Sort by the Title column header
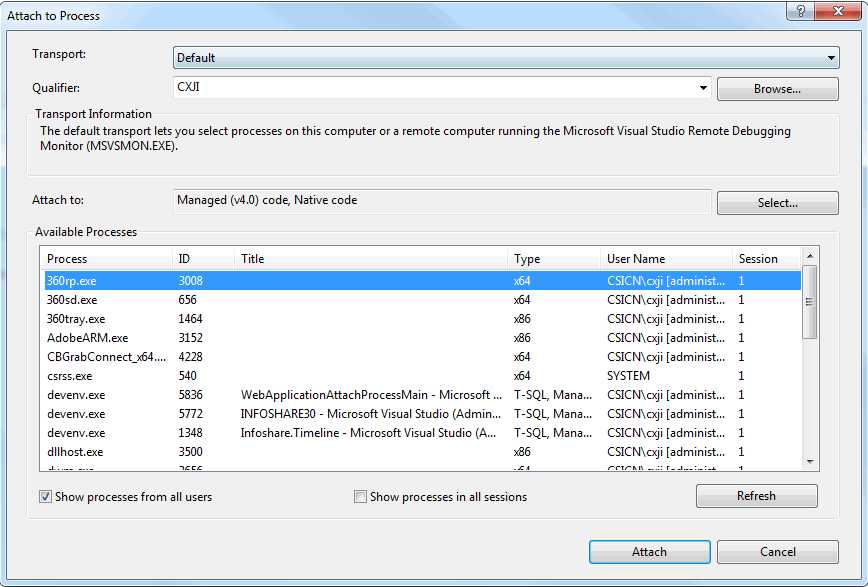 pyautogui.click(x=371, y=259)
